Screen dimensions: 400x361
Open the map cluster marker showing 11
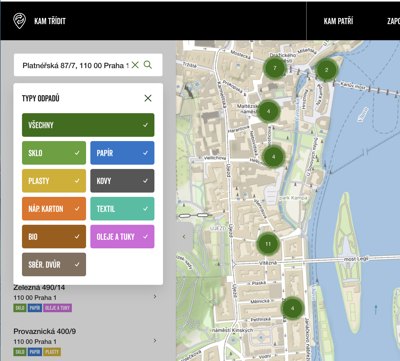(268, 244)
